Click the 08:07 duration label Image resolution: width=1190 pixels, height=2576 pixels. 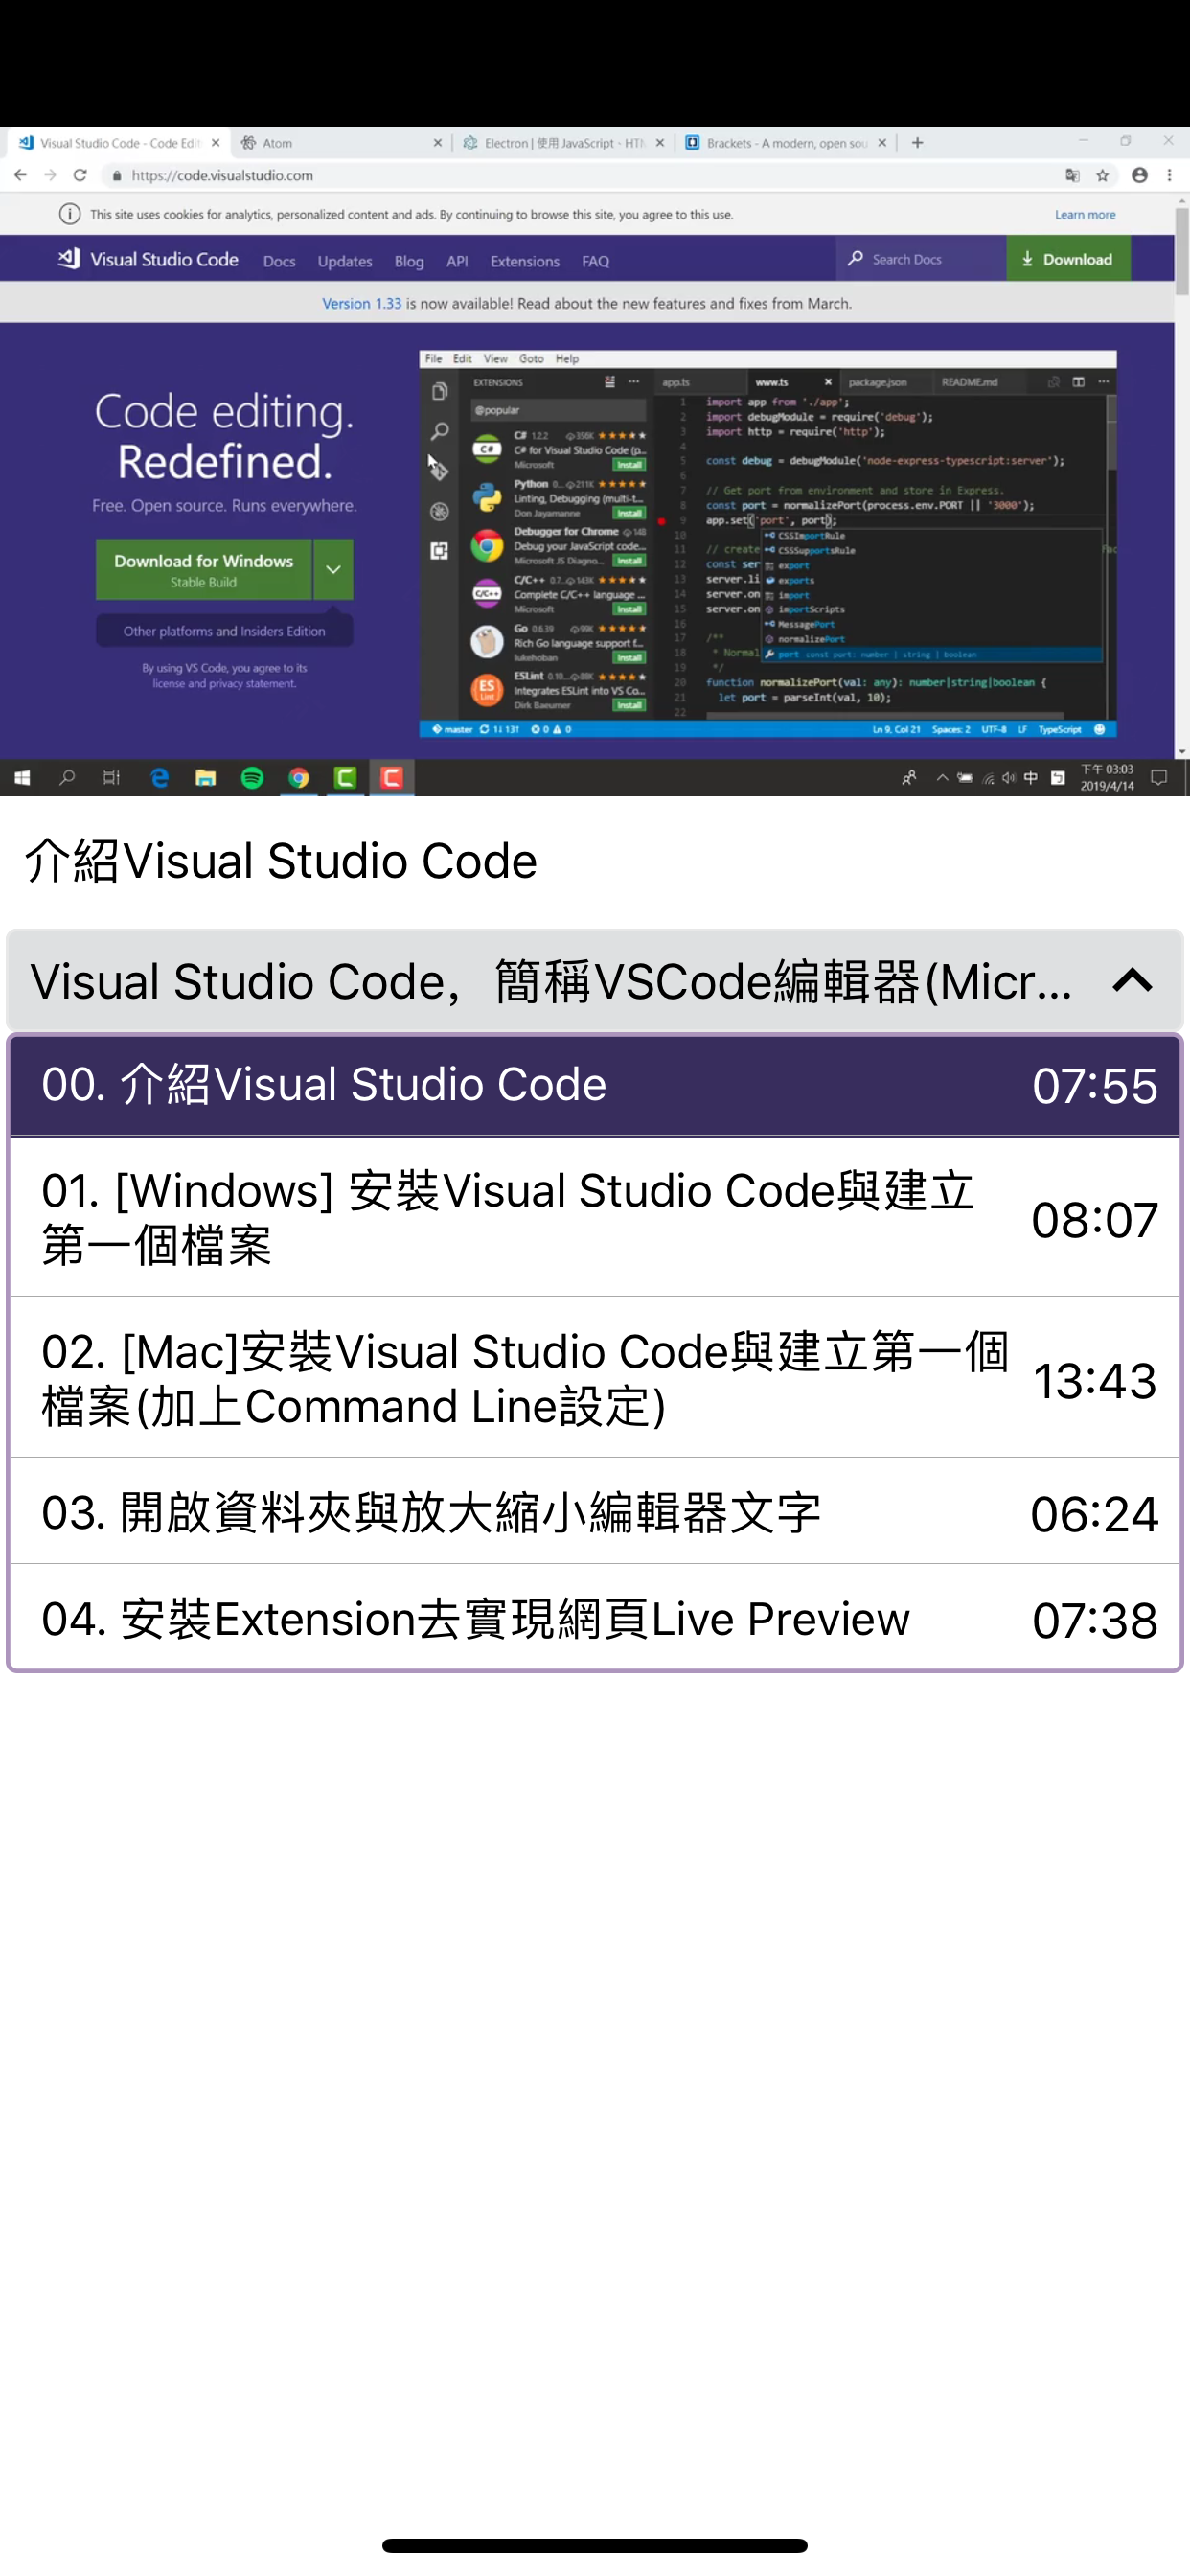pos(1094,1220)
